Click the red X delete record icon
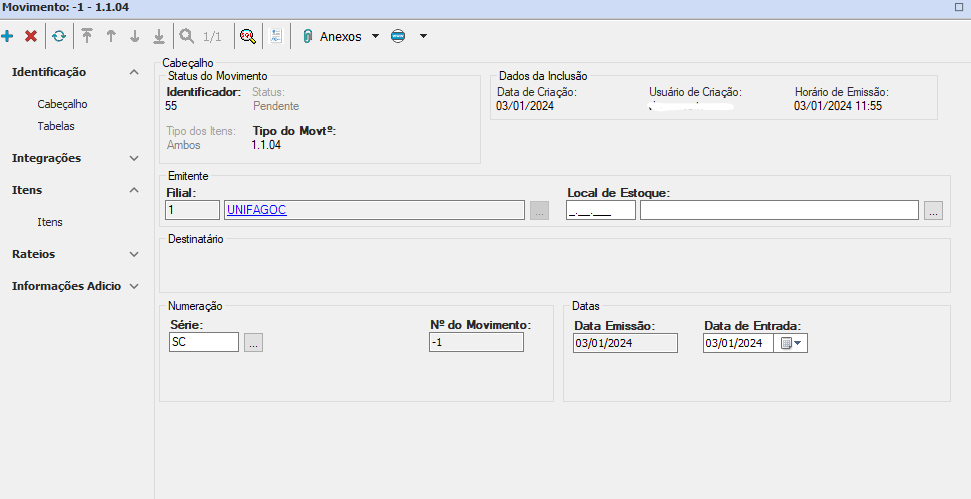This screenshot has height=499, width=971. click(31, 36)
